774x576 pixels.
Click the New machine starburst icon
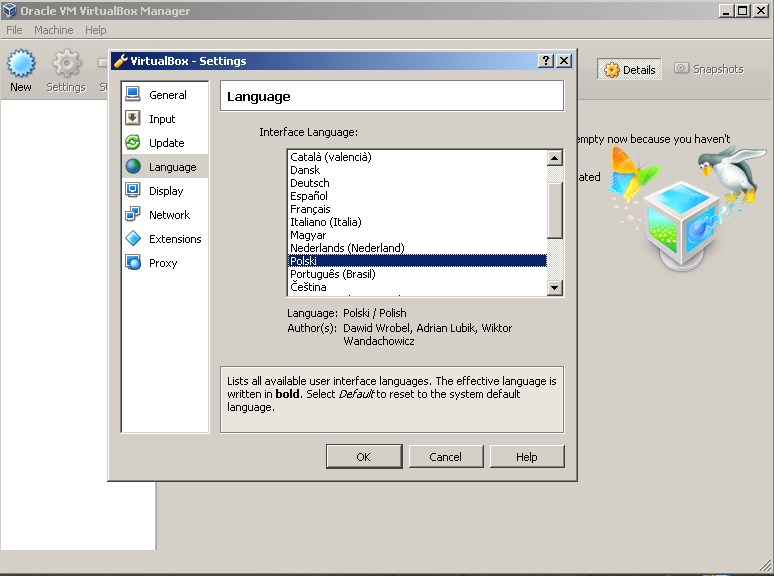point(21,63)
